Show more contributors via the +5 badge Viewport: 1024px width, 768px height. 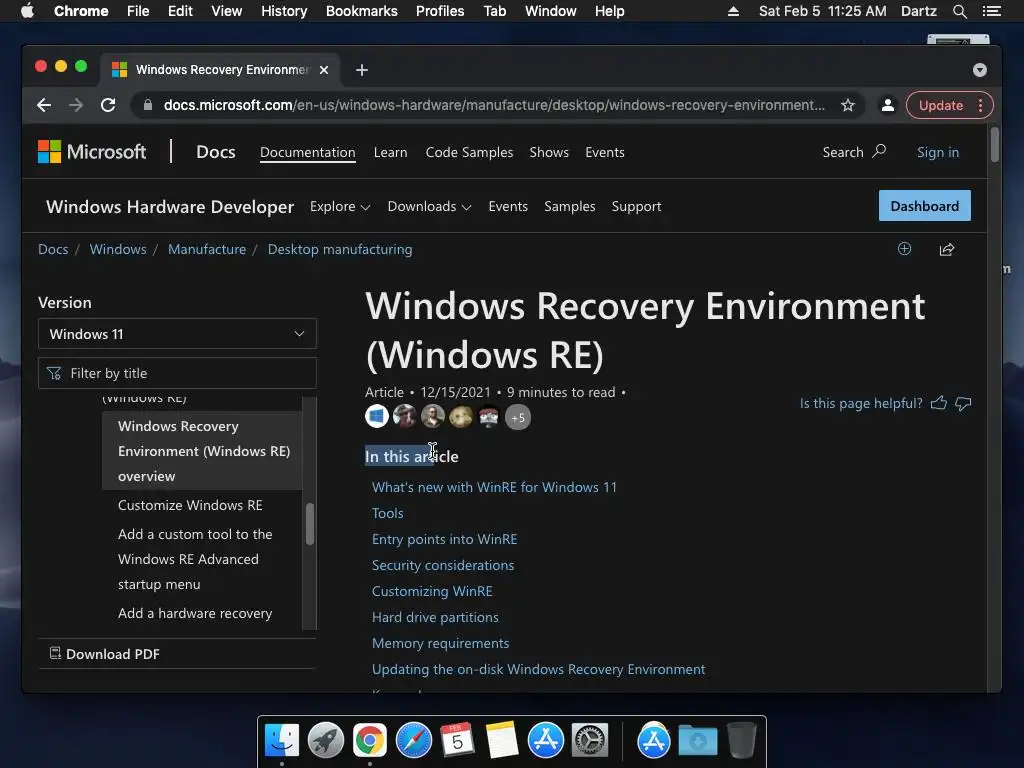click(518, 417)
